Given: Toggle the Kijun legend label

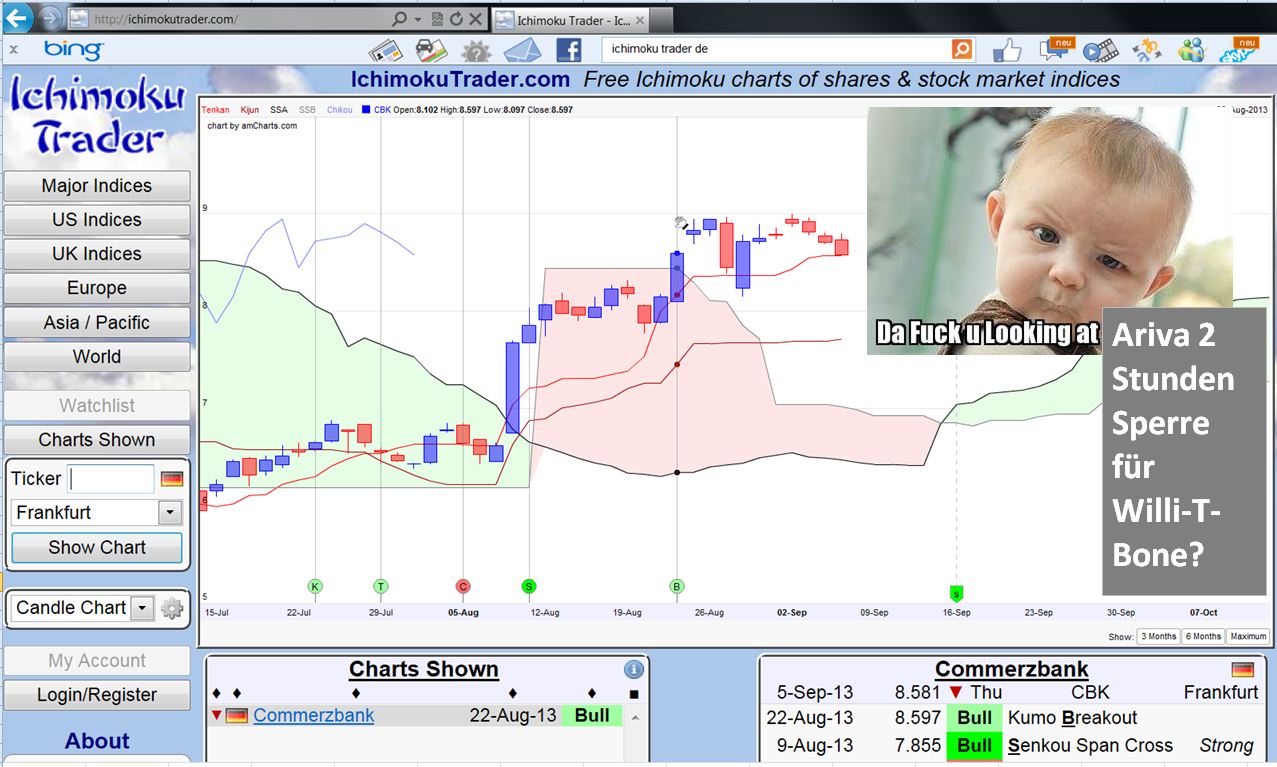Looking at the screenshot, I should pyautogui.click(x=249, y=110).
